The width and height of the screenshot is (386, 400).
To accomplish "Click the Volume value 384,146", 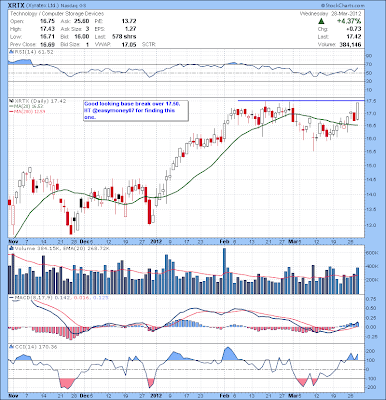I will [351, 44].
